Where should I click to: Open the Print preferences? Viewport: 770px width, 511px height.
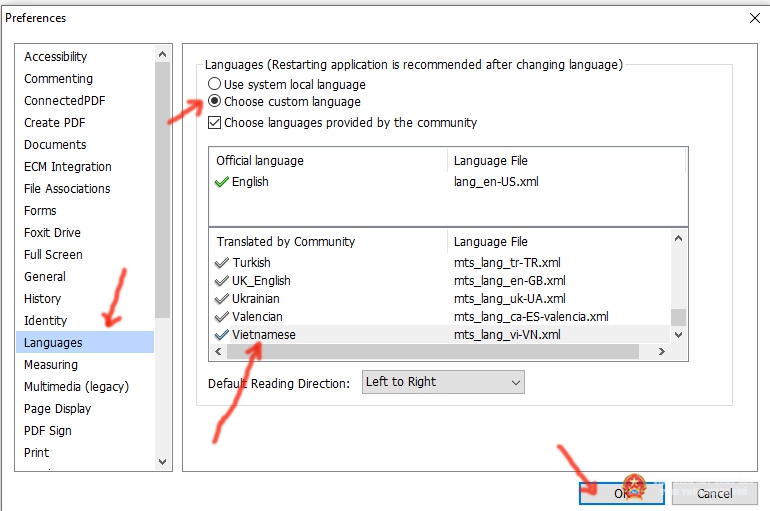pos(37,453)
